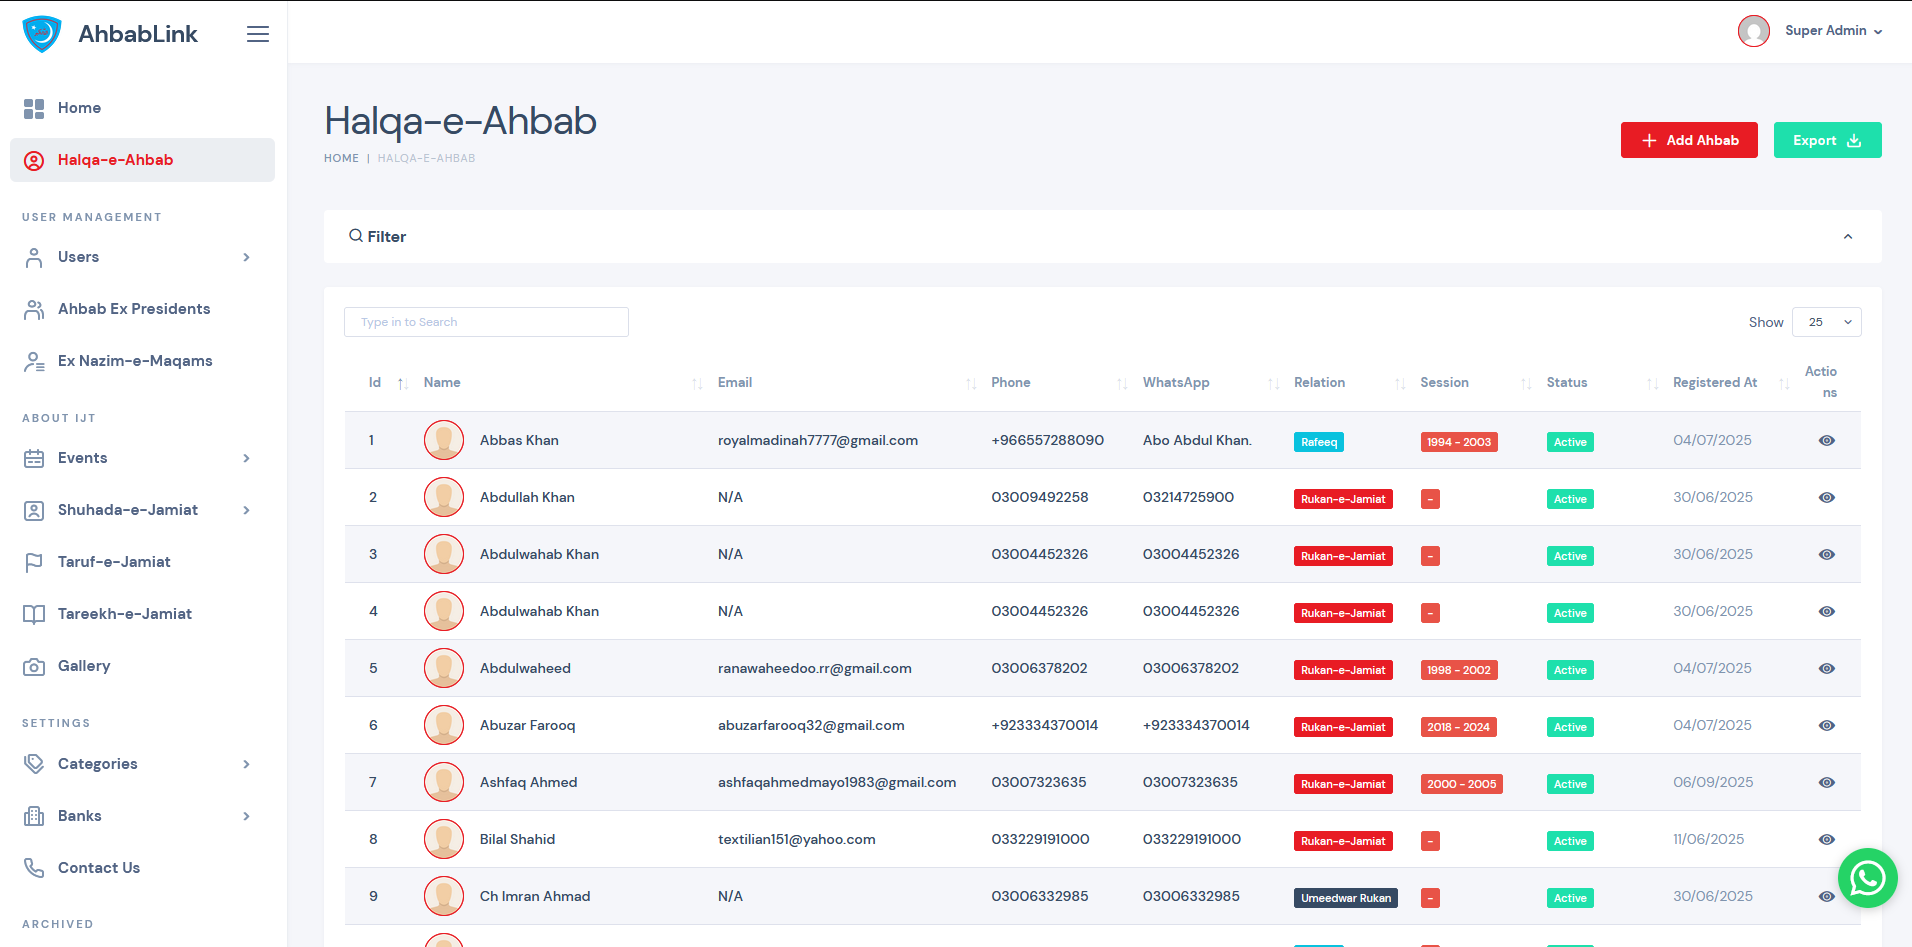The width and height of the screenshot is (1912, 947).
Task: Open Ahbab Ex Presidents menu item
Action: (134, 309)
